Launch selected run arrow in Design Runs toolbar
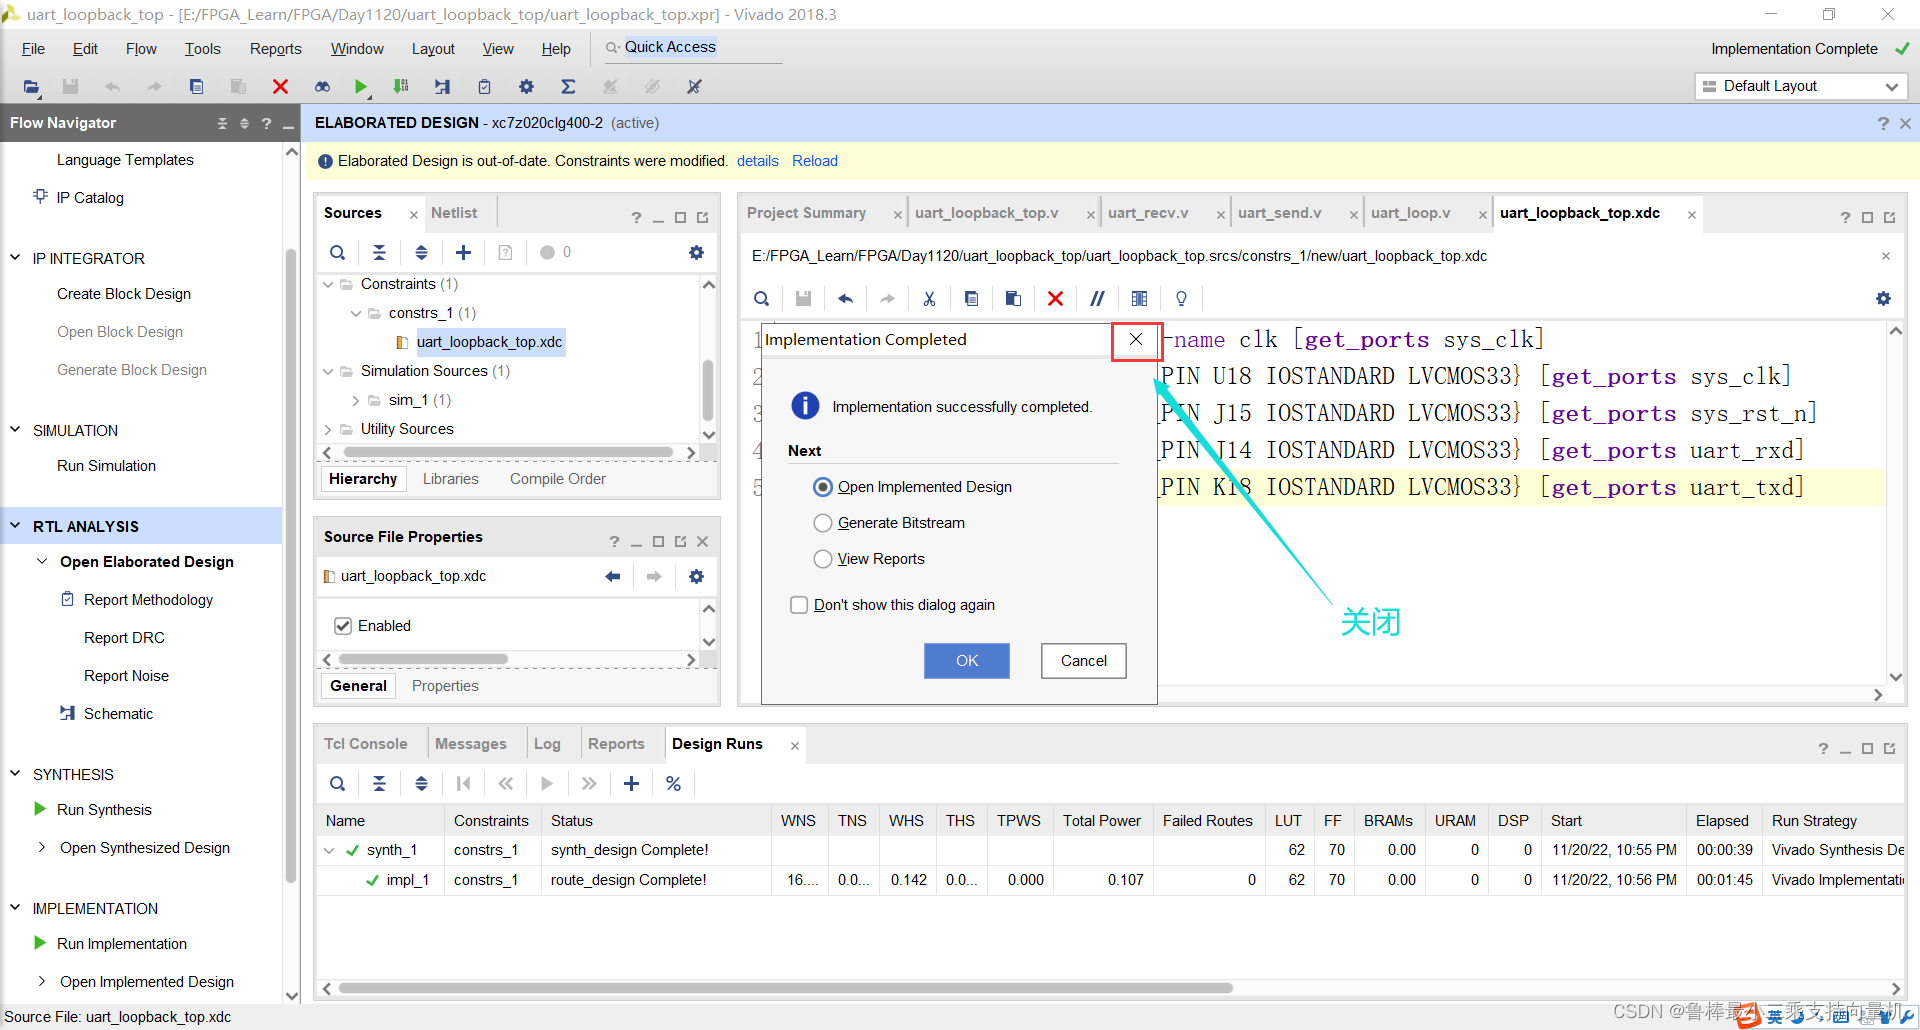 (547, 783)
